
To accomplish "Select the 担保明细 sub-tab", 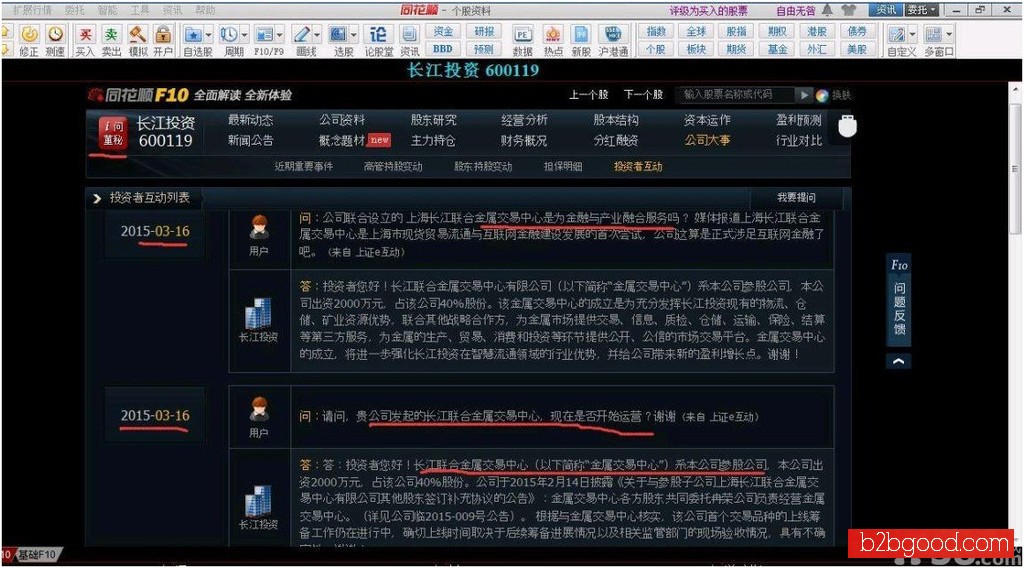I will pos(563,166).
